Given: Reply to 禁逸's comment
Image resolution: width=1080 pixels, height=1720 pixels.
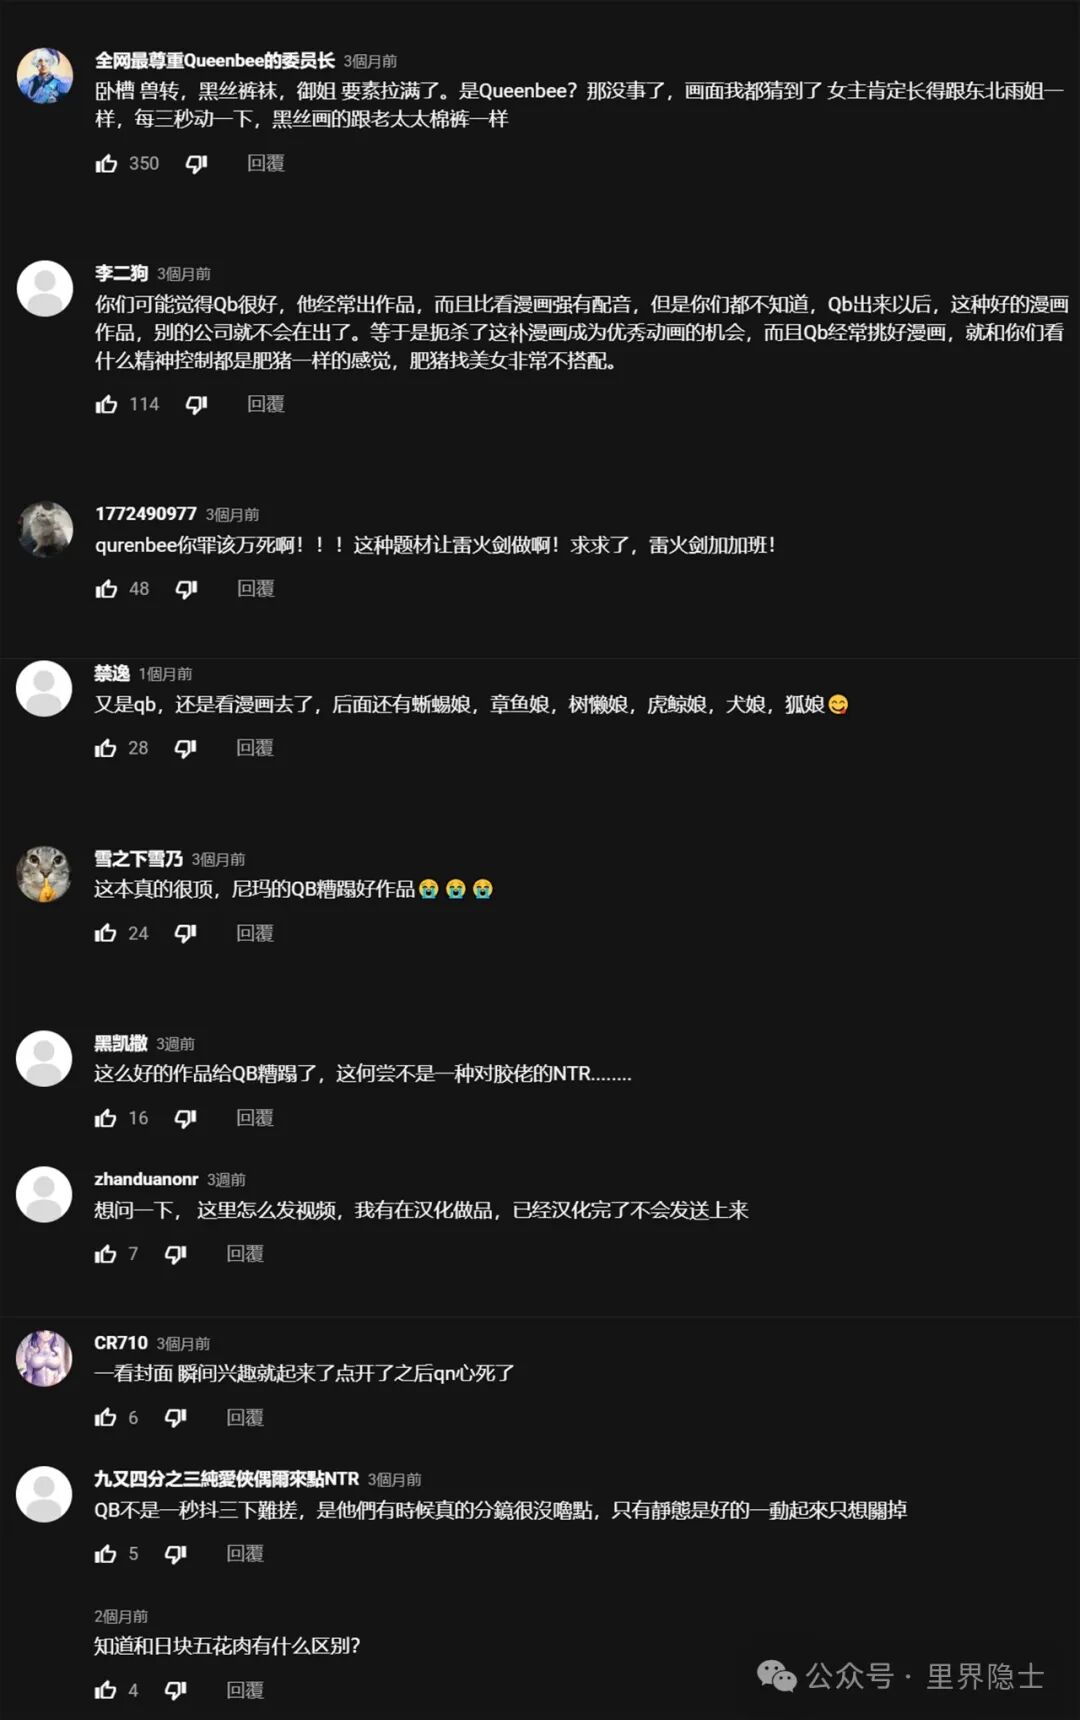Looking at the screenshot, I should (255, 748).
